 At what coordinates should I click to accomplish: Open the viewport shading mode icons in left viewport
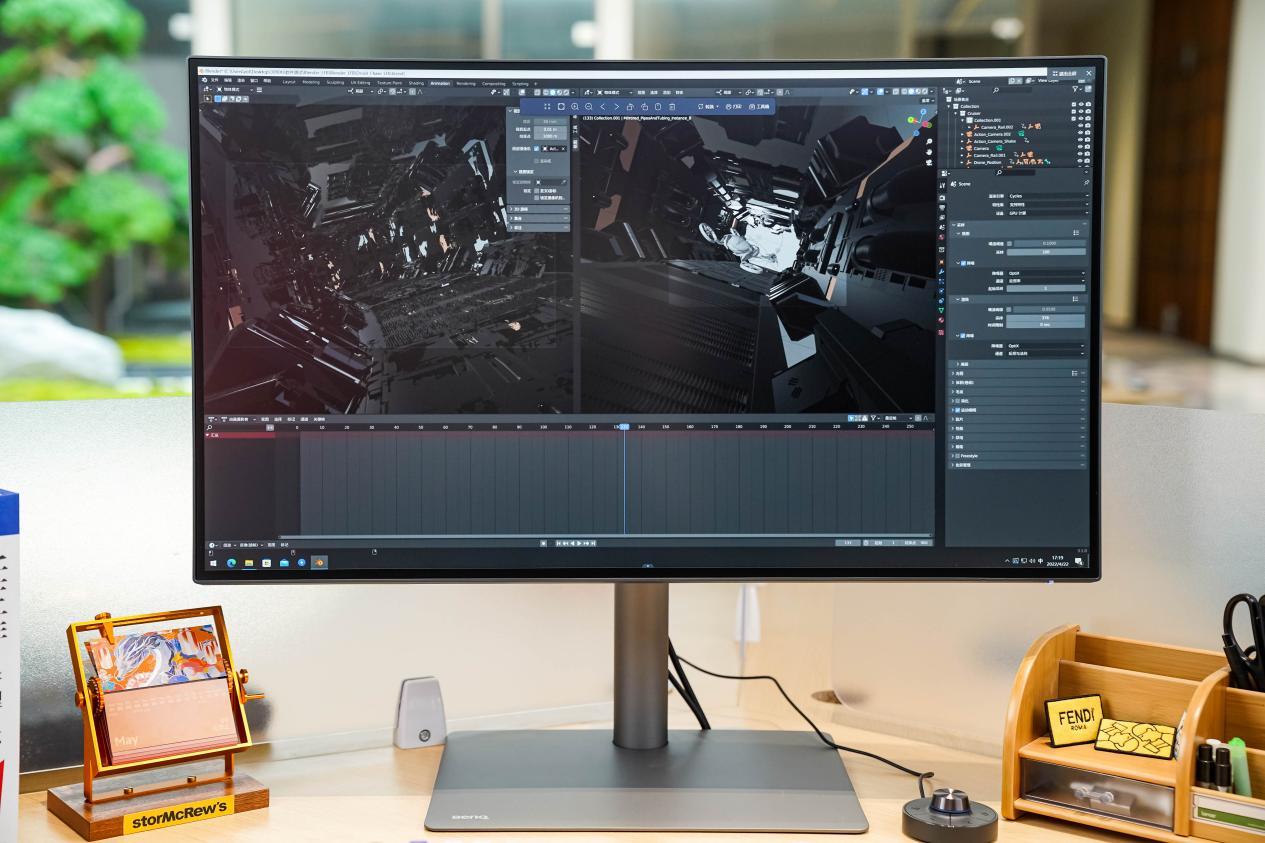[556, 92]
